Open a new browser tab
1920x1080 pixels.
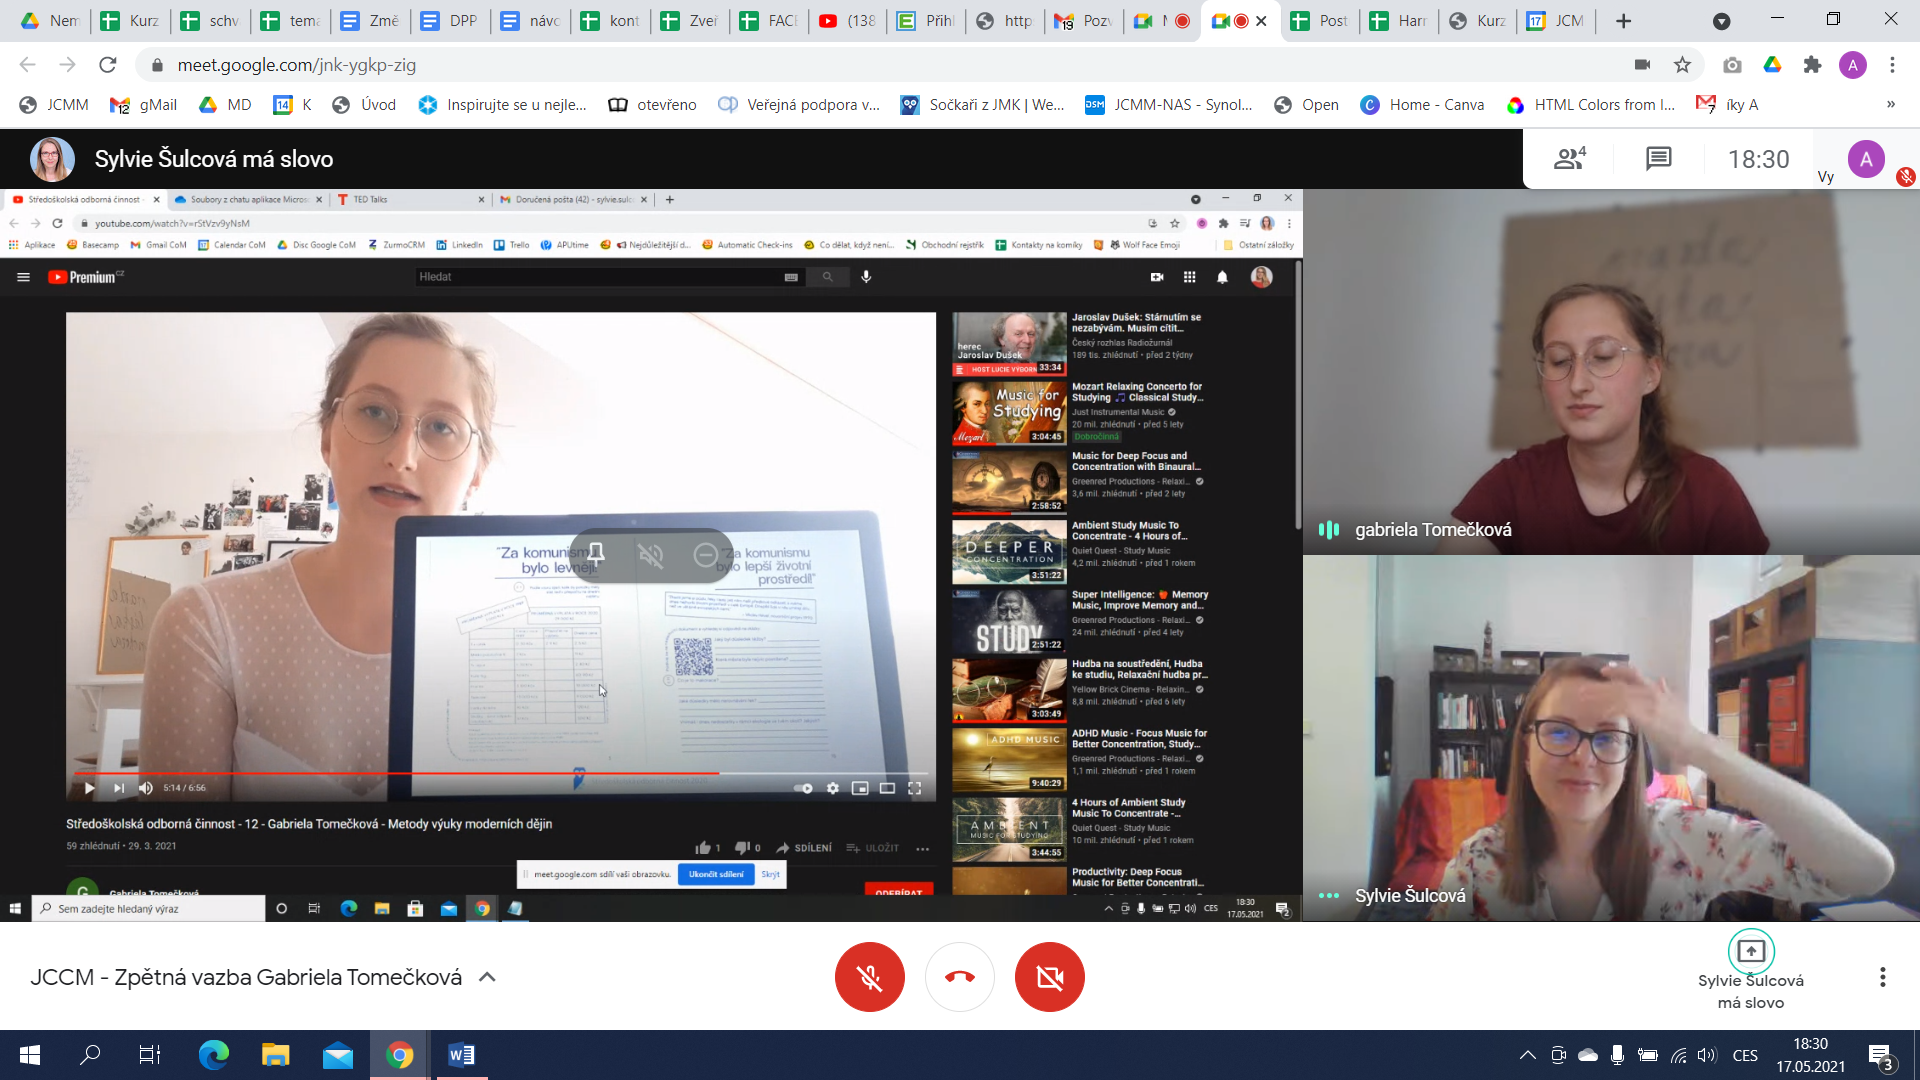point(1623,21)
